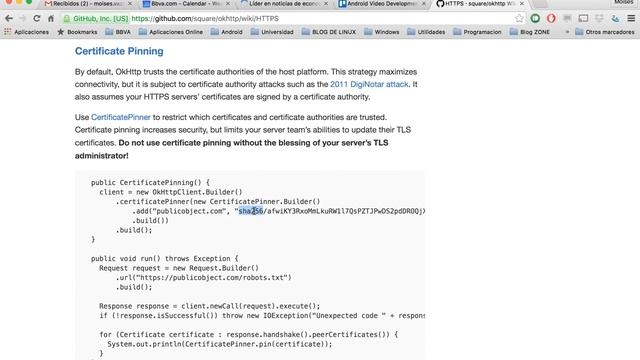Image resolution: width=640 pixels, height=360 pixels.
Task: Expand the Blog ZONE bookmarks folder
Action: (x=529, y=32)
